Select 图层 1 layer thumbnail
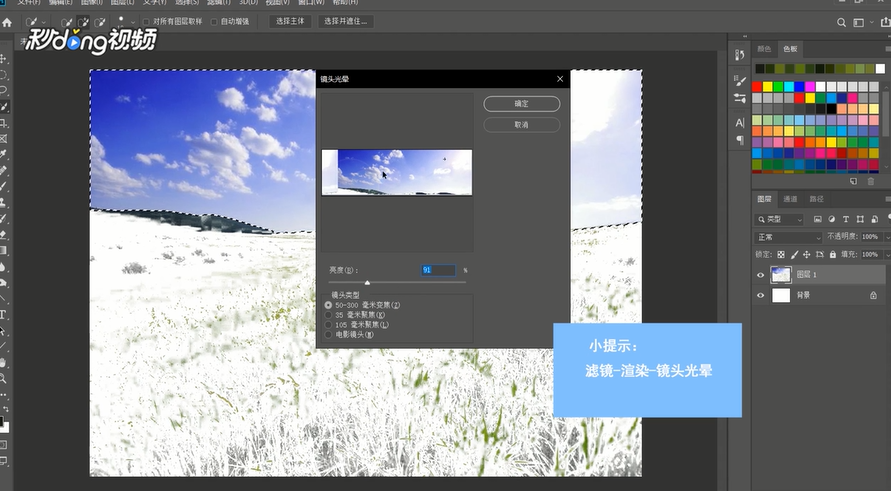This screenshot has height=491, width=891. click(781, 275)
